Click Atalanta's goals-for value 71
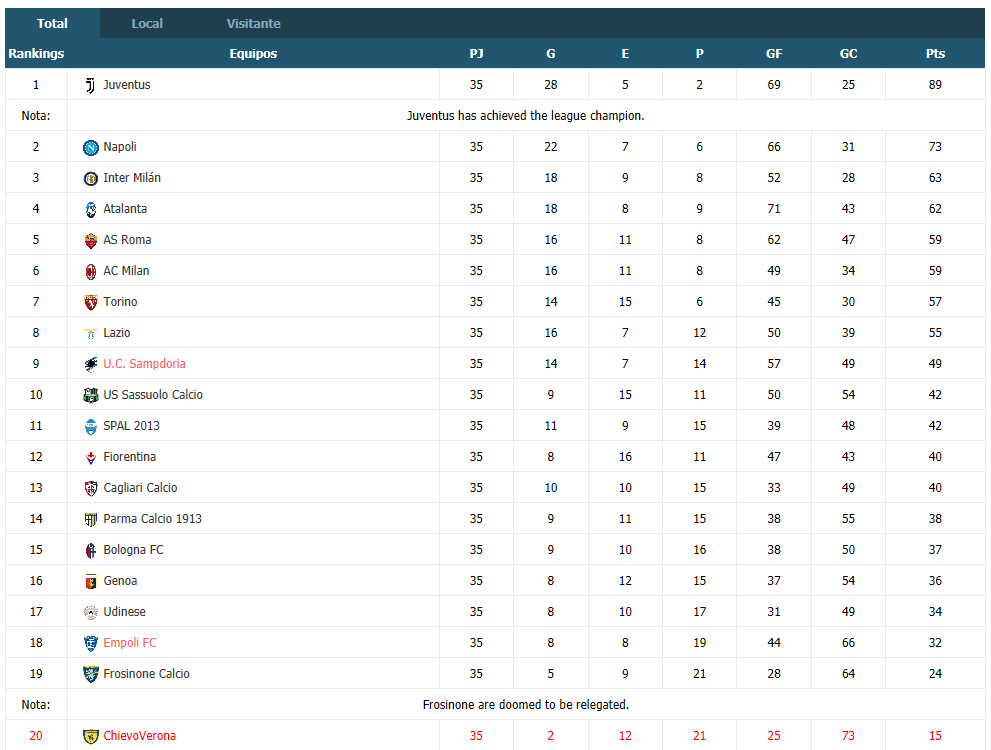The width and height of the screenshot is (991, 750). click(774, 209)
